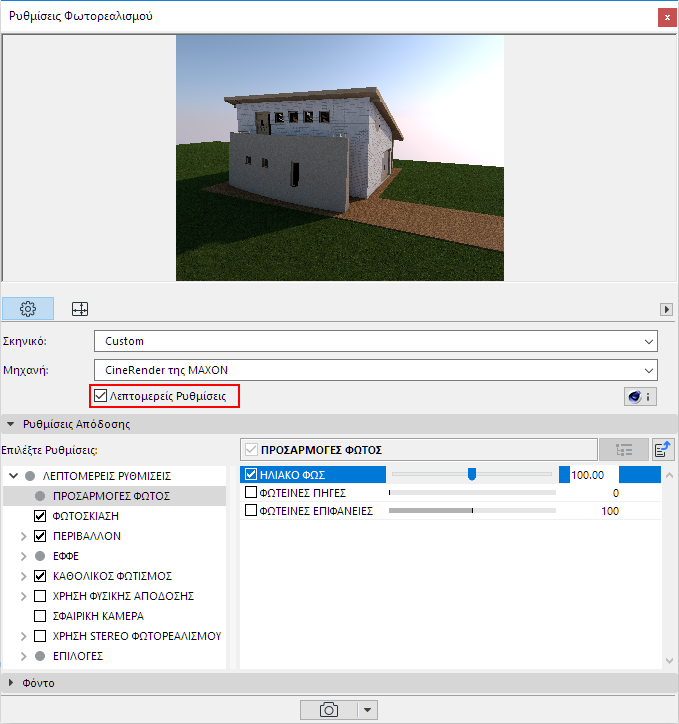Open CineRender info button
Image resolution: width=679 pixels, height=724 pixels.
640,397
